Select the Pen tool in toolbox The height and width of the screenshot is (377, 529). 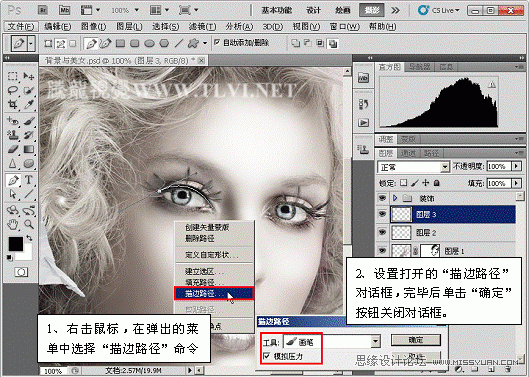coord(13,180)
